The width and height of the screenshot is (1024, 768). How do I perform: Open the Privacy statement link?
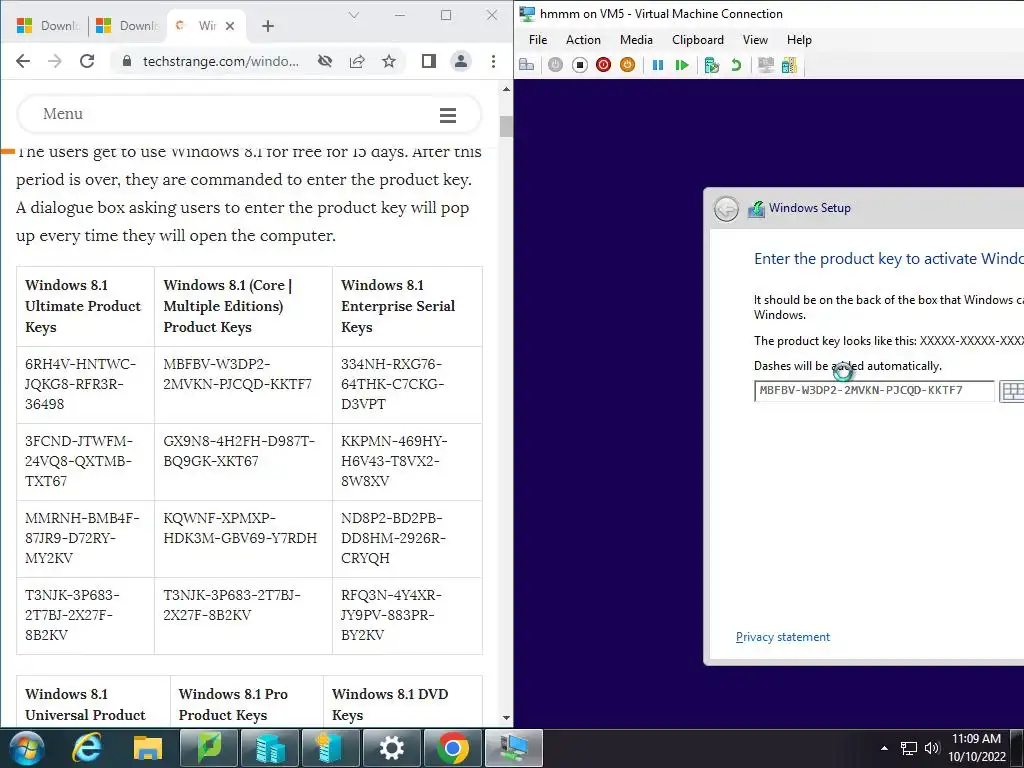(x=782, y=637)
